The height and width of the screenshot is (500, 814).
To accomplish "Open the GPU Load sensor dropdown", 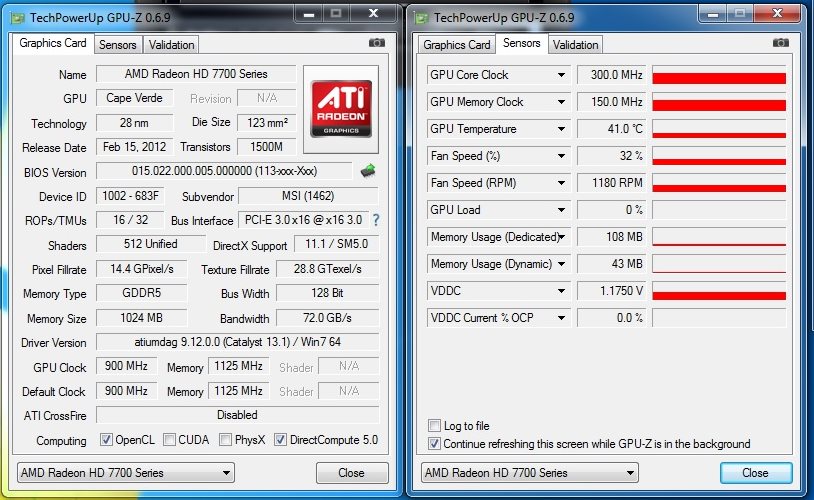I will (561, 210).
